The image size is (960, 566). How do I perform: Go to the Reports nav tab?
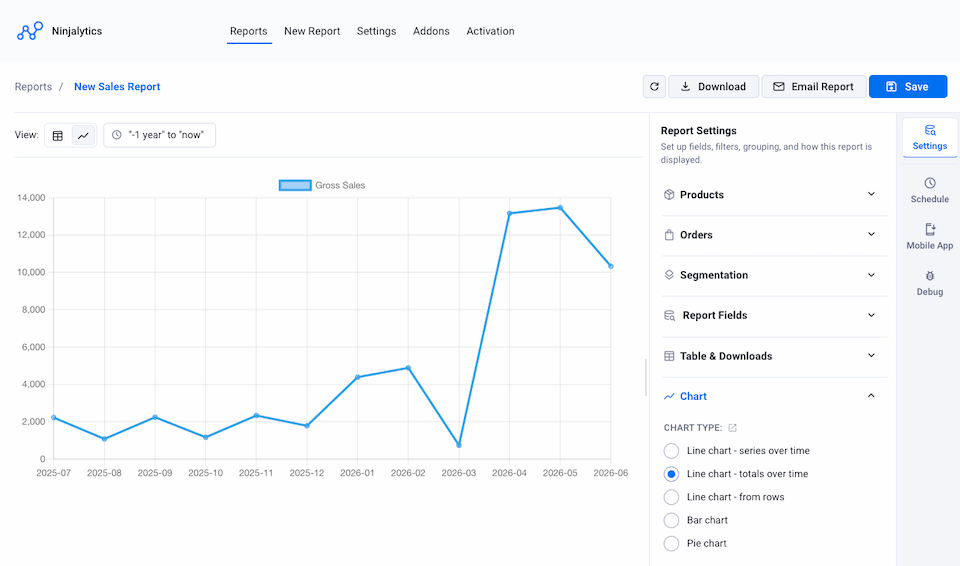[x=249, y=31]
